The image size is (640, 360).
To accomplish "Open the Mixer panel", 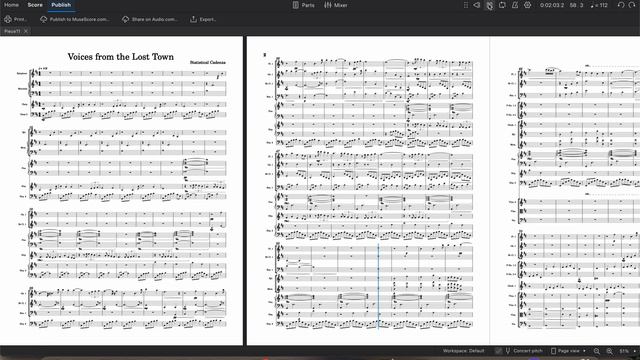I will 336,5.
